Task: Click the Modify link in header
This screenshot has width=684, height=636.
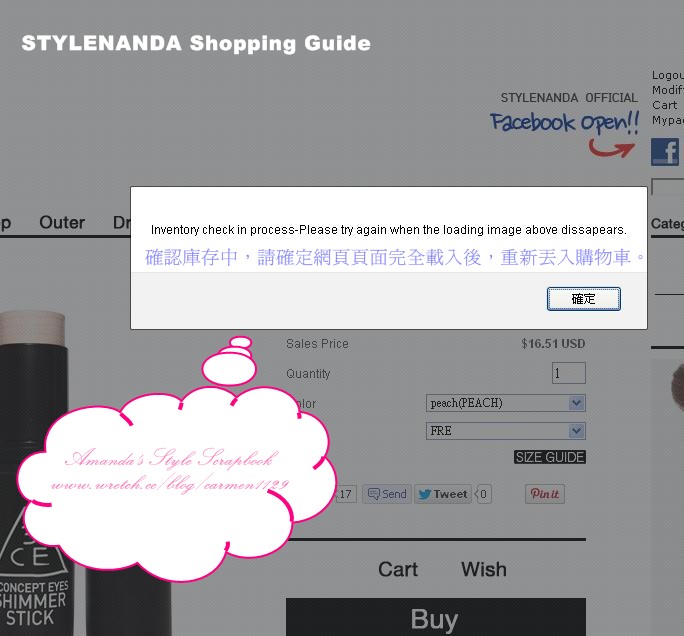Action: [x=667, y=90]
